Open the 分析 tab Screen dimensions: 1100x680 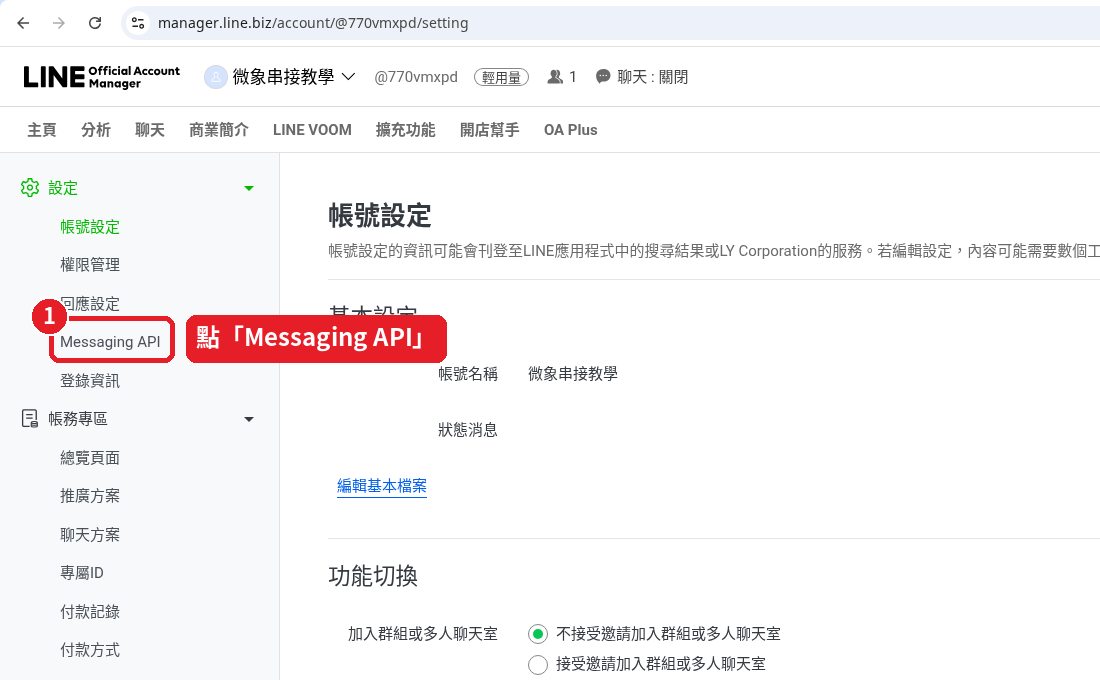pos(96,130)
